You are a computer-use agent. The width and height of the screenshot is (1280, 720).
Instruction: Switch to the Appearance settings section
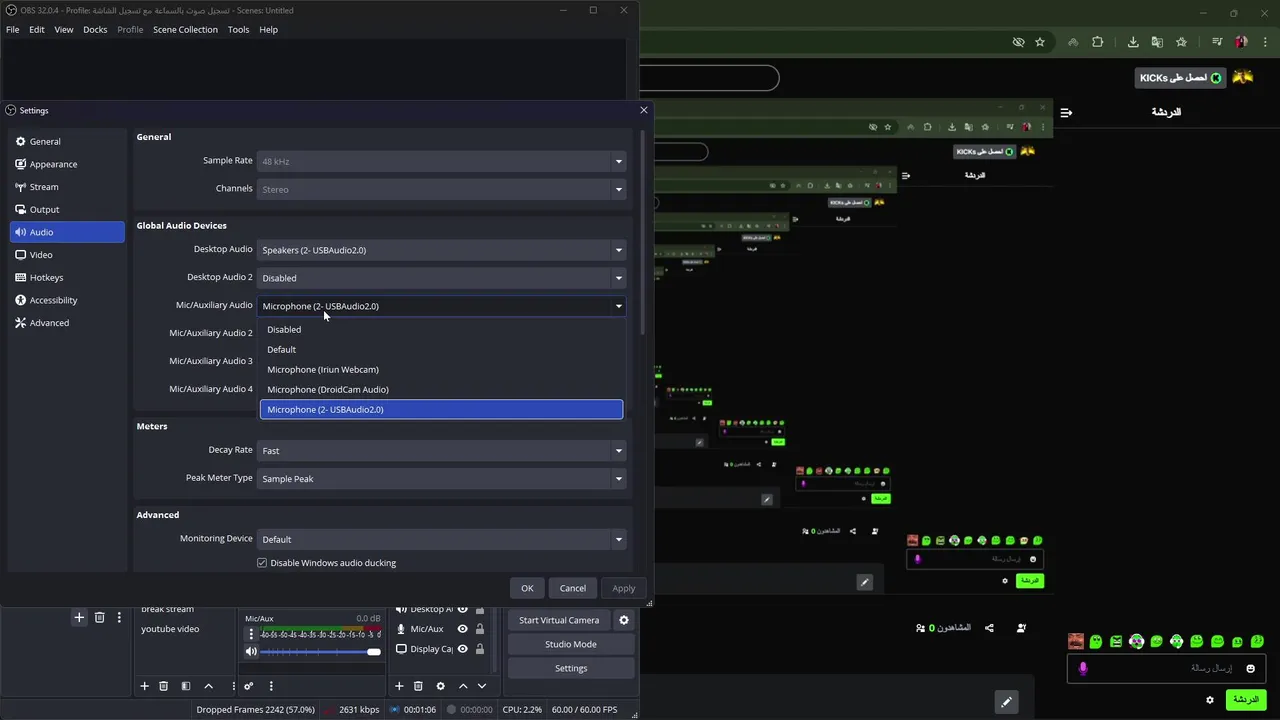66,164
